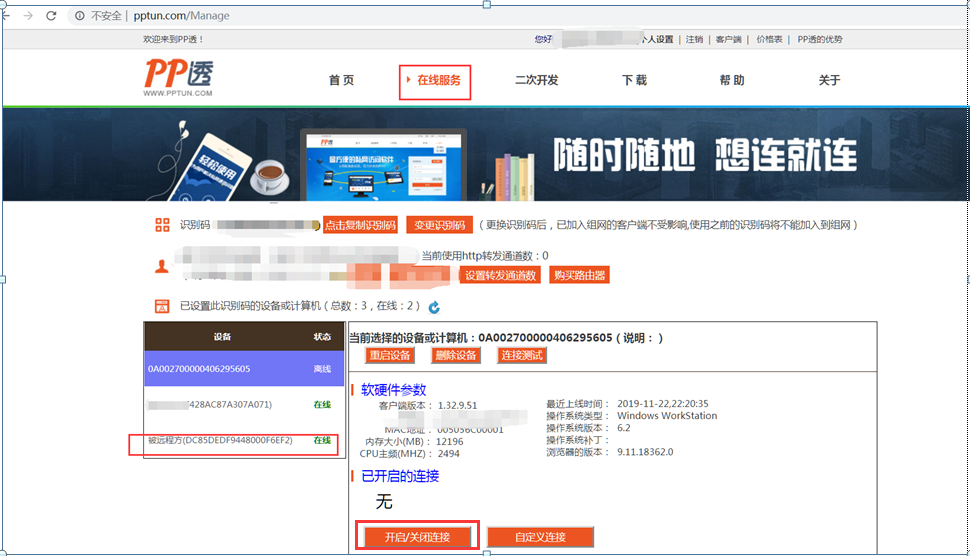The height and width of the screenshot is (556, 970).
Task: Click the PP透 logo
Action: click(178, 77)
